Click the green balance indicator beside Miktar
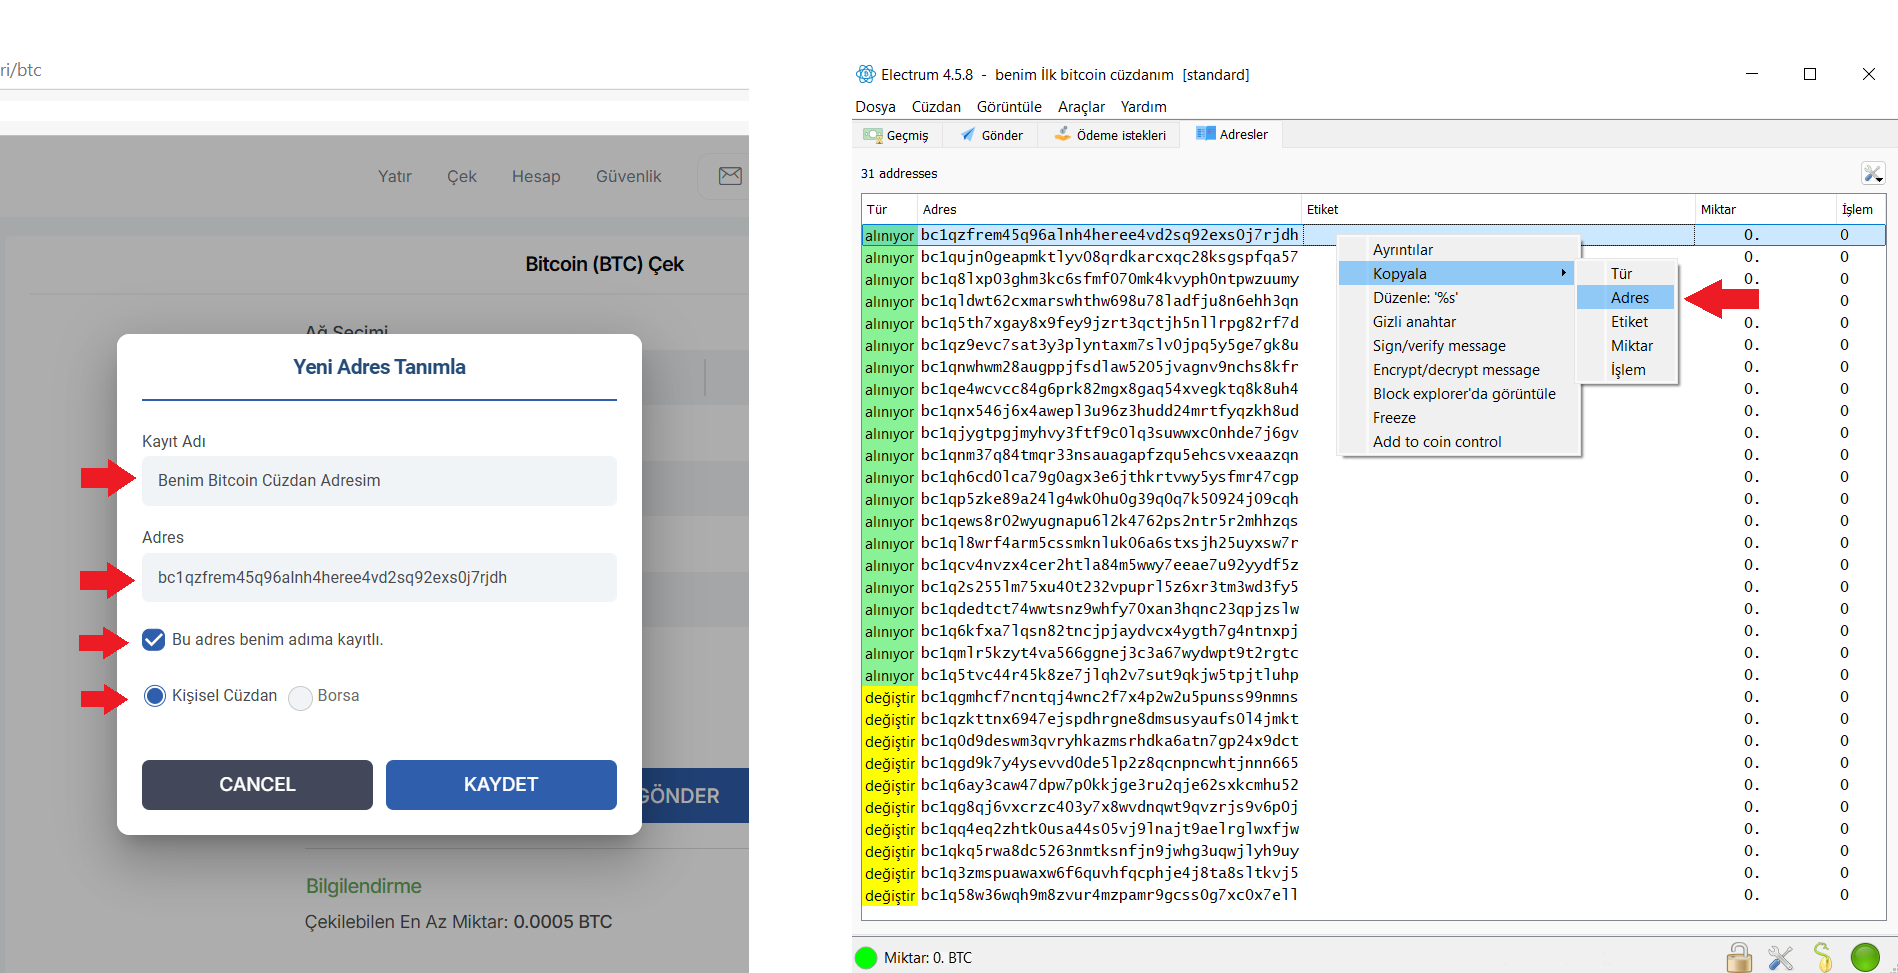The image size is (1898, 973). (866, 958)
